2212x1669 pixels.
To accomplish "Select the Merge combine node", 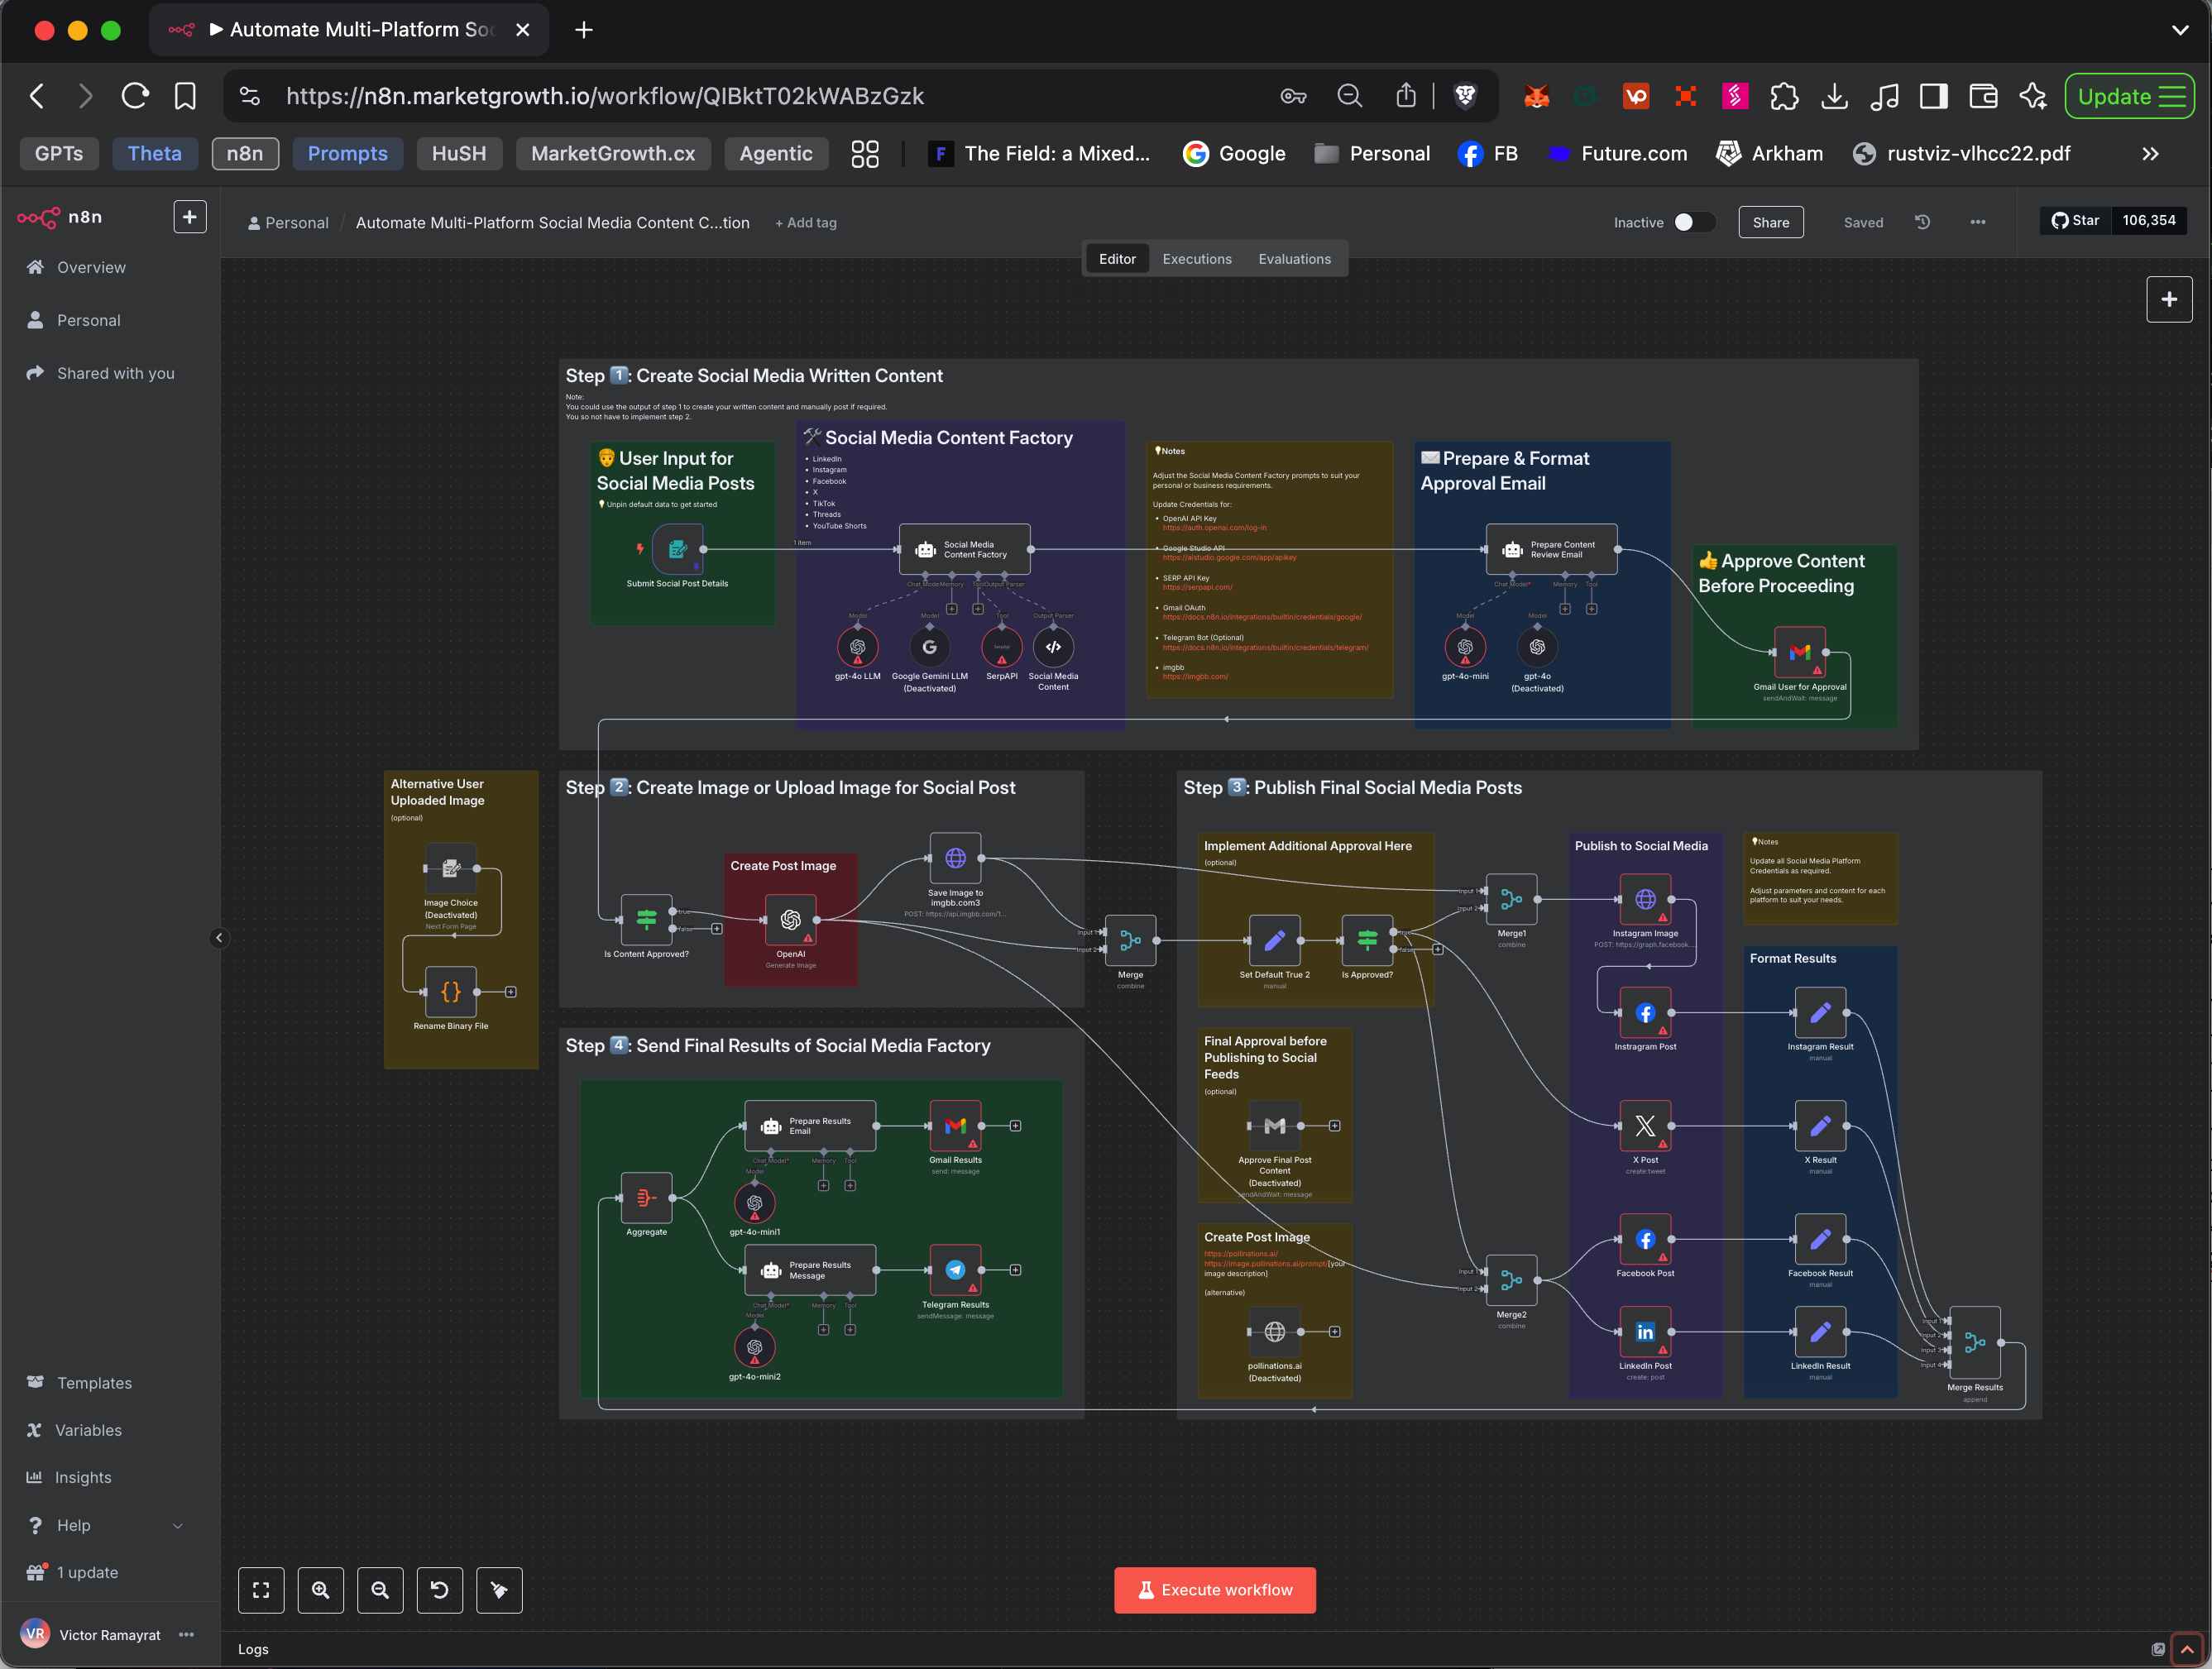I will coord(1130,940).
